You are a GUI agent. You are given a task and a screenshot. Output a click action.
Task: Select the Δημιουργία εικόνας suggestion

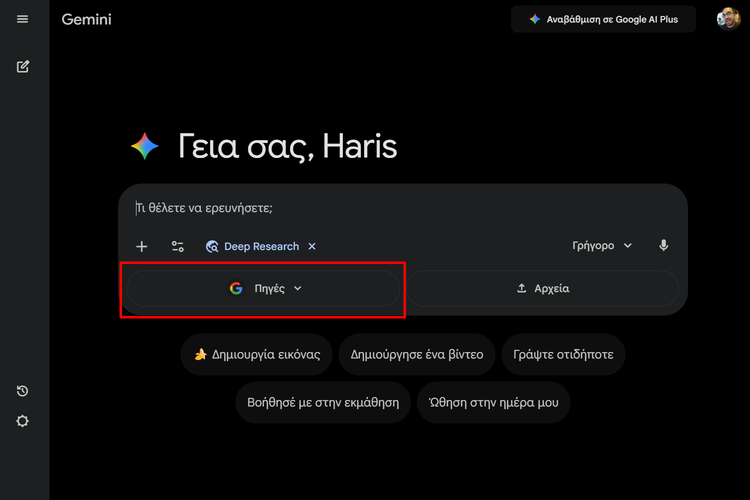(x=256, y=354)
